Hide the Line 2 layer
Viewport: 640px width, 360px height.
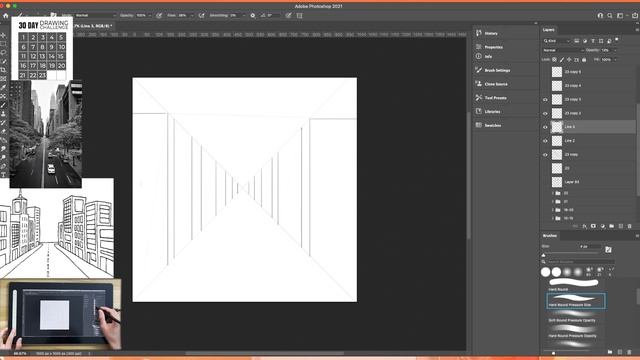pyautogui.click(x=545, y=141)
